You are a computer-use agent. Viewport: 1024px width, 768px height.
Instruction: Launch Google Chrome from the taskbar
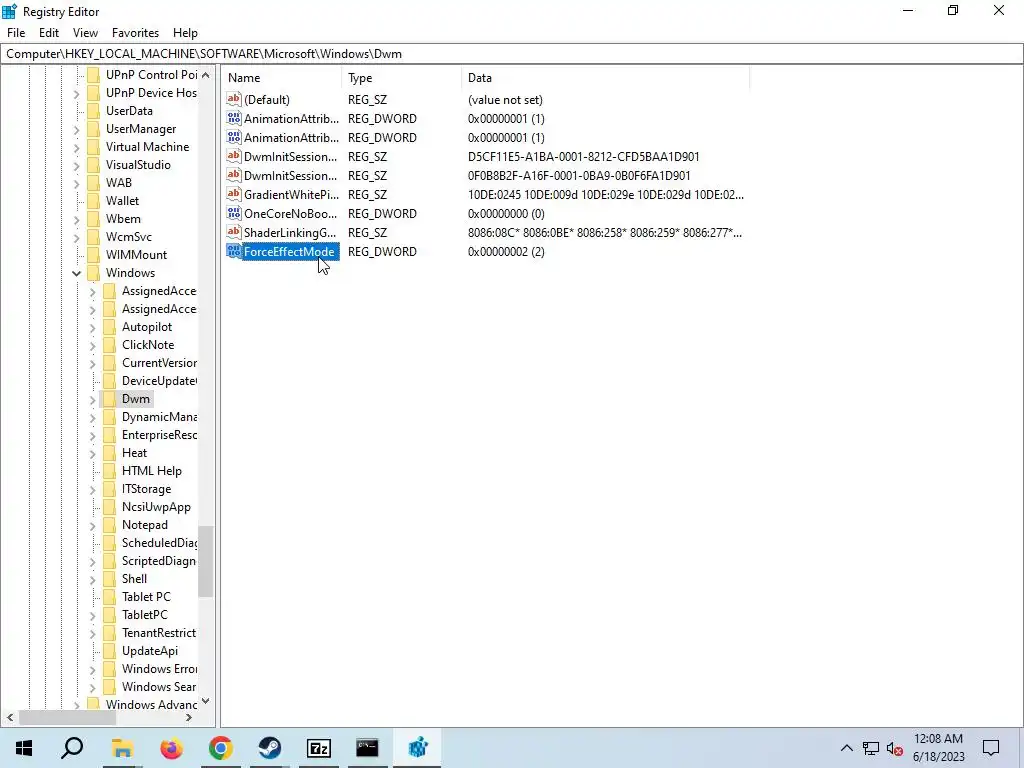coord(221,748)
